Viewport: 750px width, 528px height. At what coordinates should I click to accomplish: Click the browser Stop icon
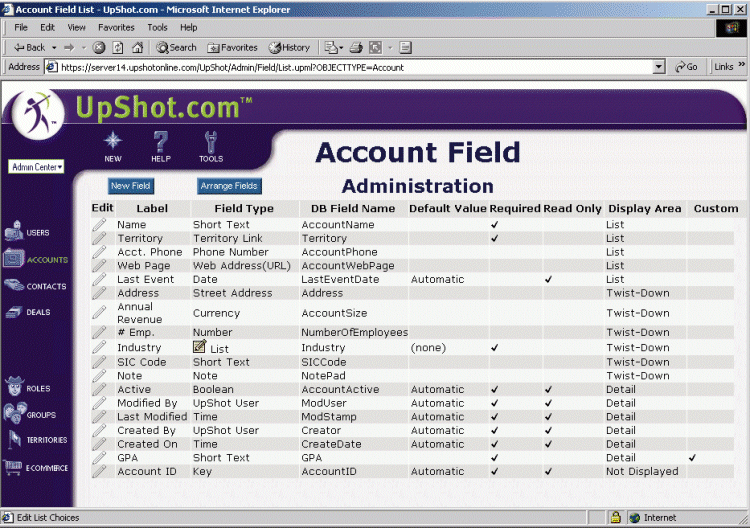99,47
